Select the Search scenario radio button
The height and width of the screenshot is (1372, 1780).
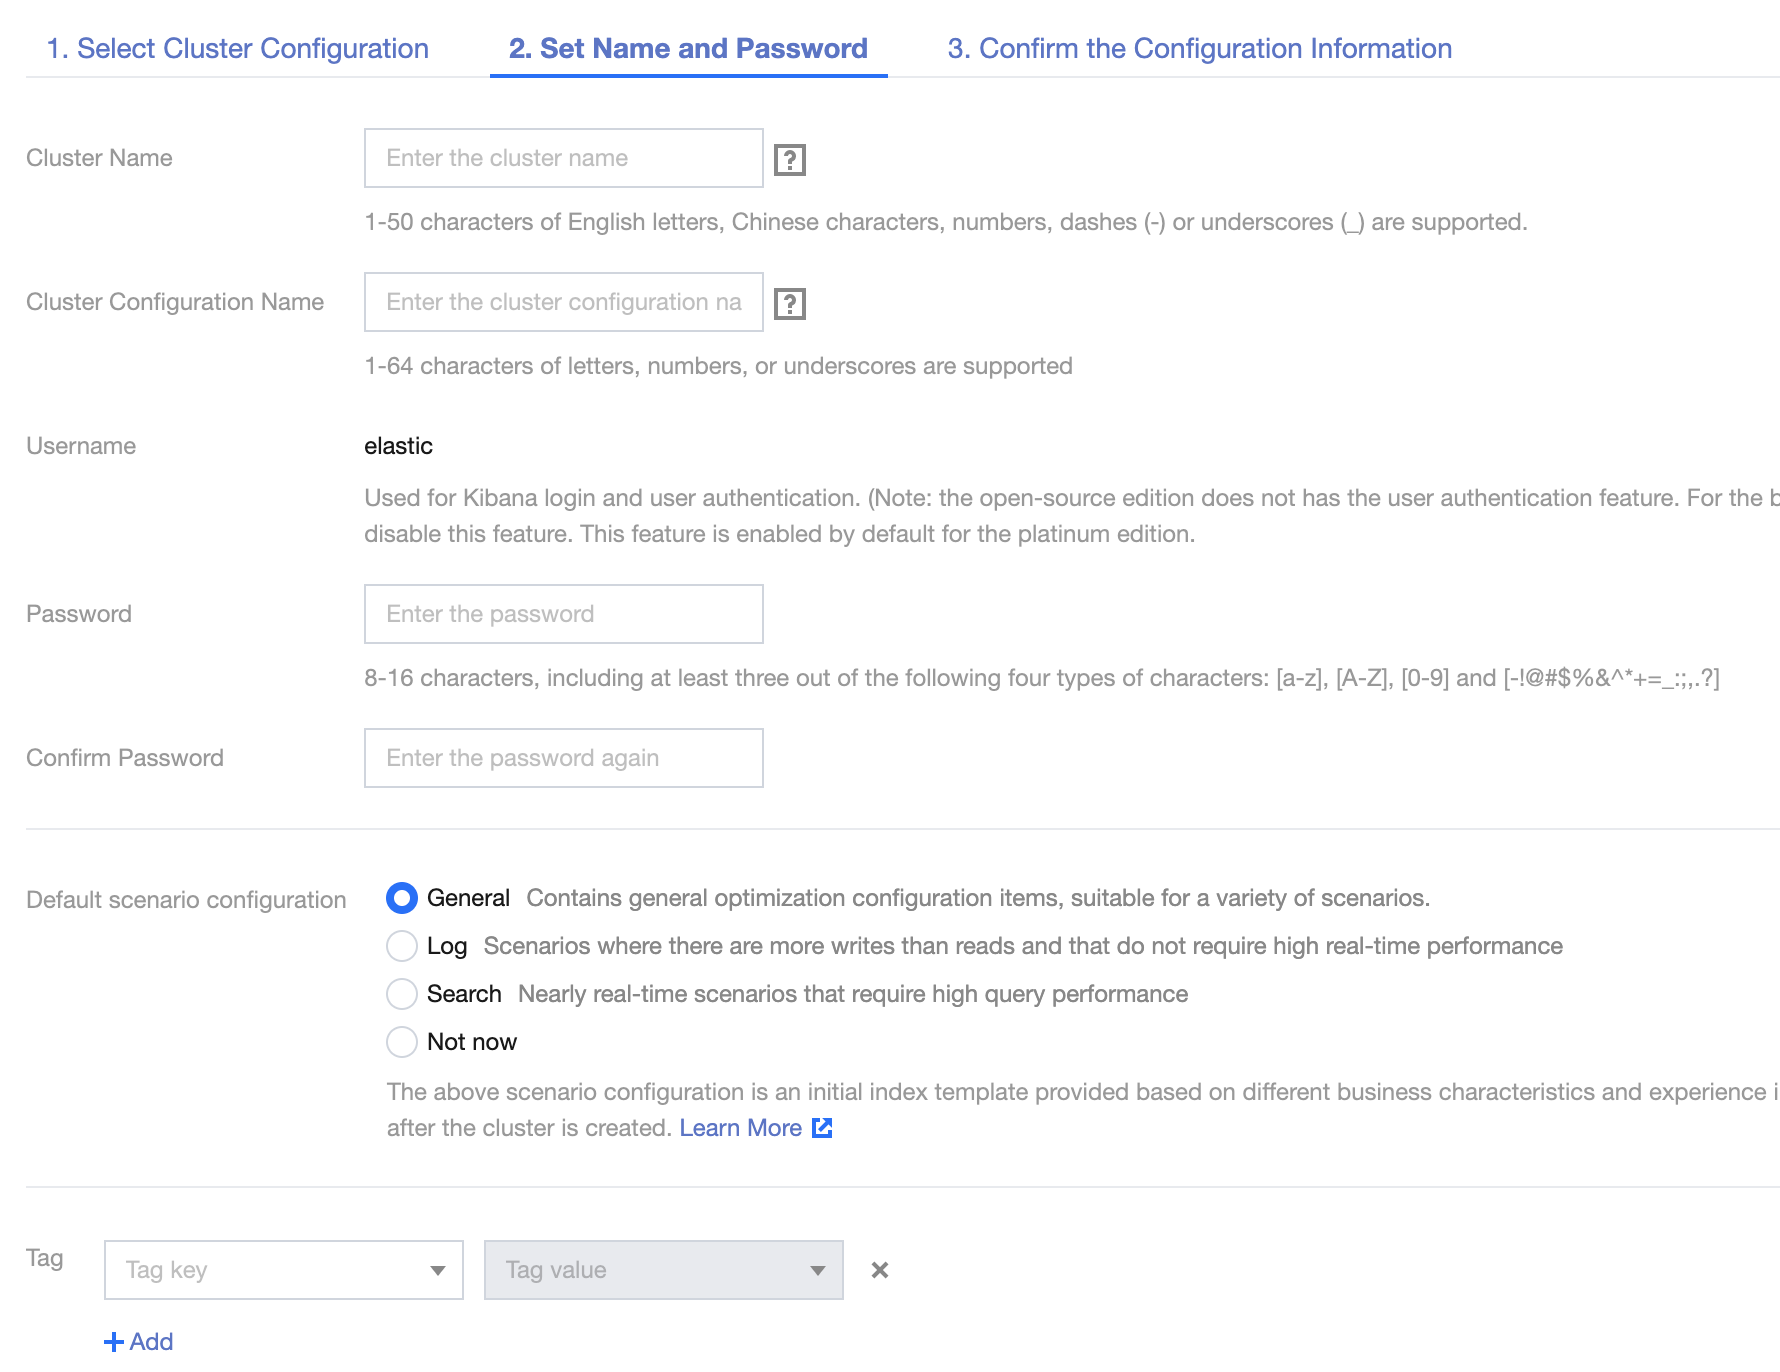click(x=402, y=994)
